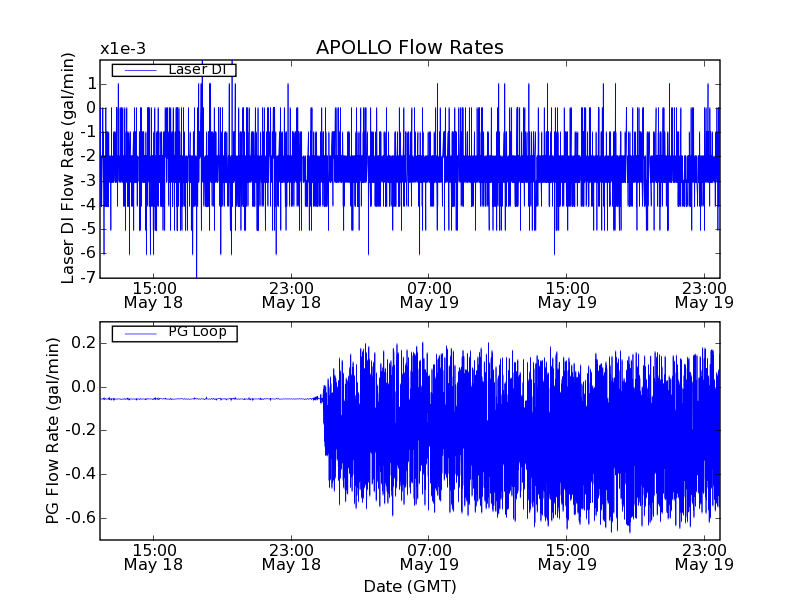The width and height of the screenshot is (800, 600).
Task: Select 15:00 May 19 tick on top plot
Action: click(x=567, y=294)
